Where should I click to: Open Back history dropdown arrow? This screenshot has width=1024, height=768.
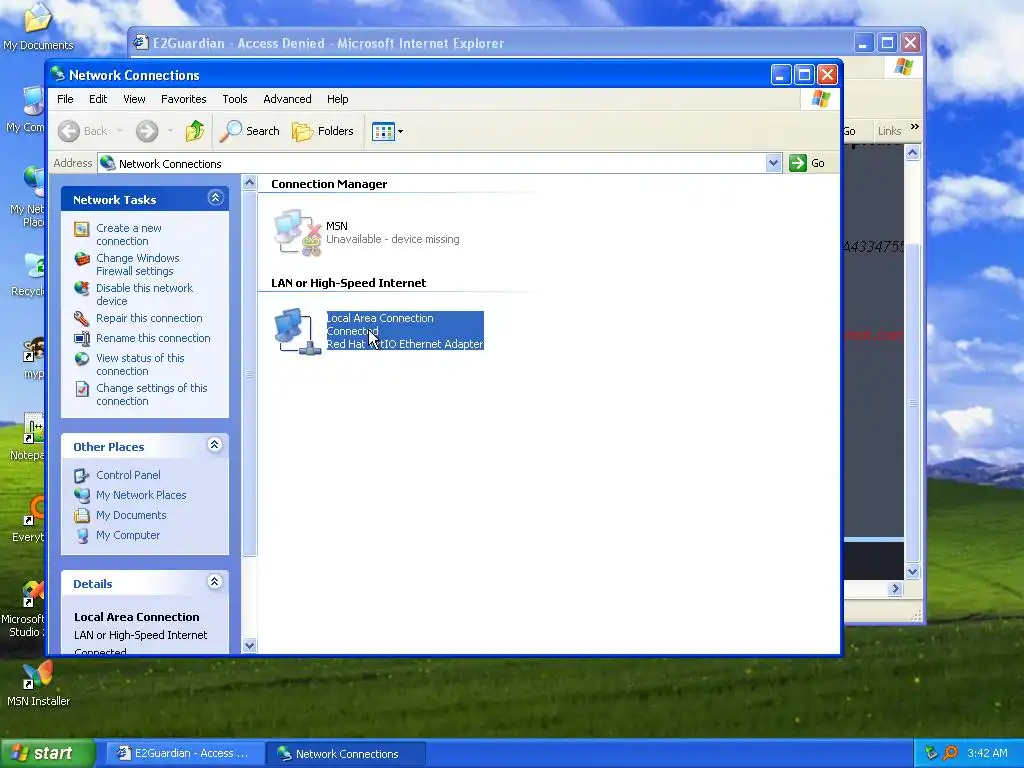pyautogui.click(x=120, y=131)
